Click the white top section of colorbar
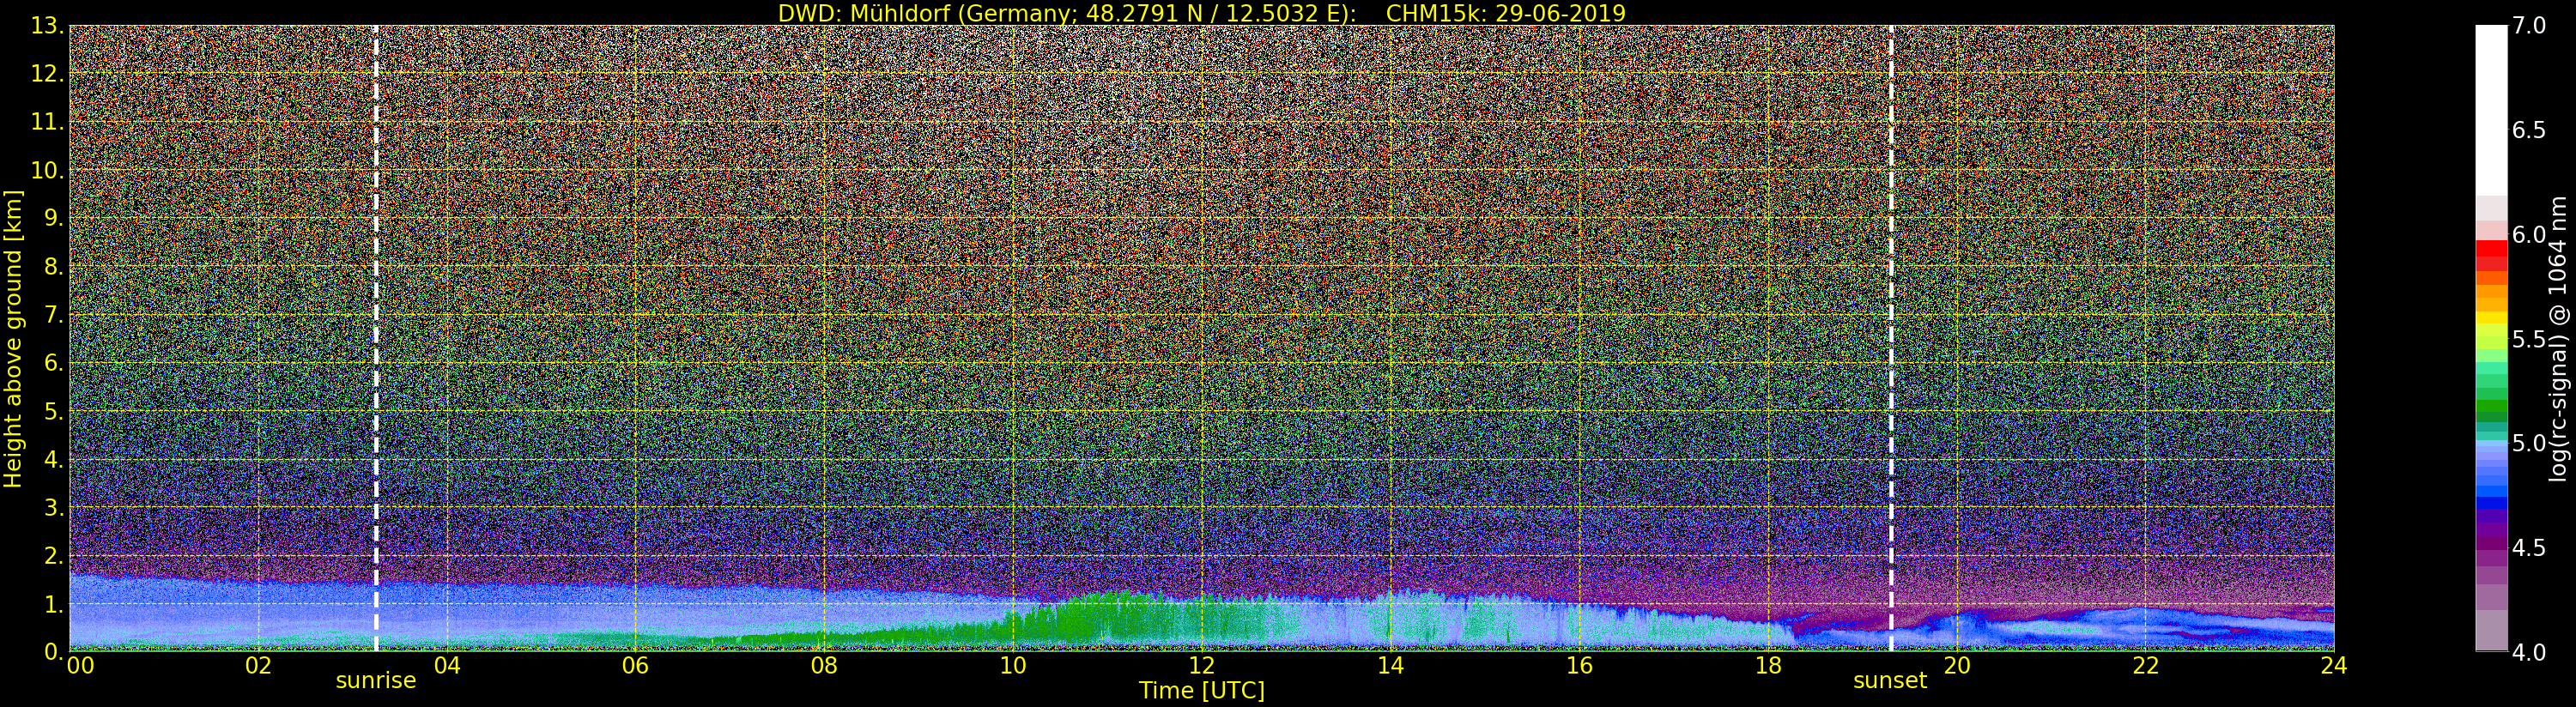Viewport: 2576px width, 707px height. click(x=2491, y=110)
